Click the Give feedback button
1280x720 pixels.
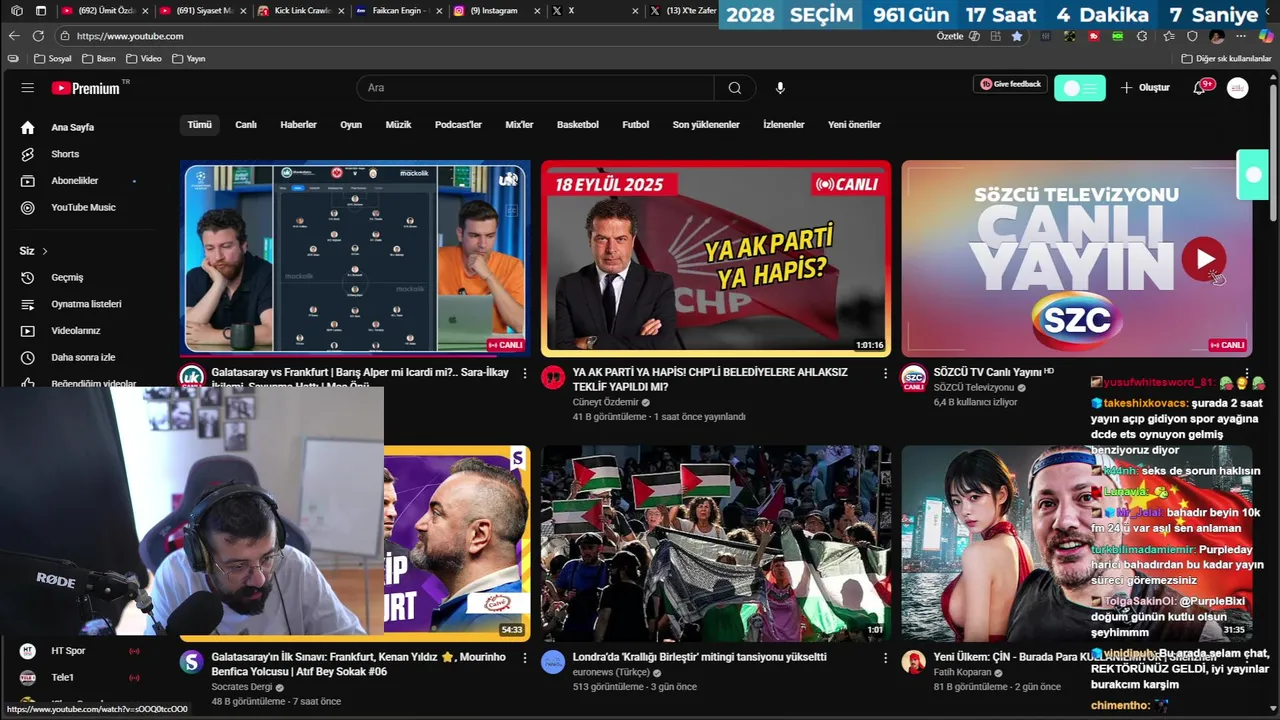[x=1010, y=85]
